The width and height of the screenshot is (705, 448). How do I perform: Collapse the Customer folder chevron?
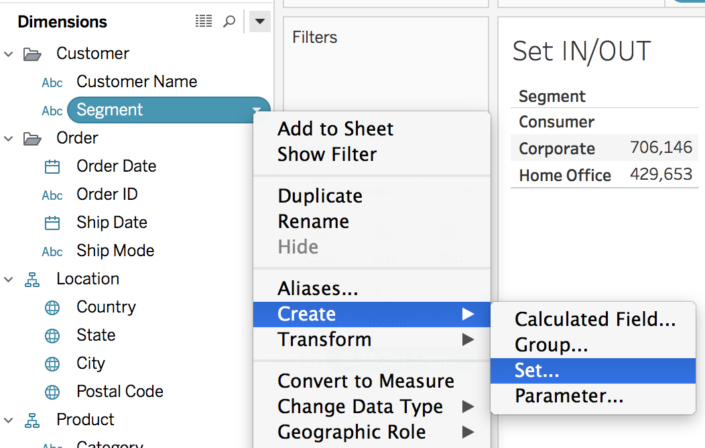[9, 54]
